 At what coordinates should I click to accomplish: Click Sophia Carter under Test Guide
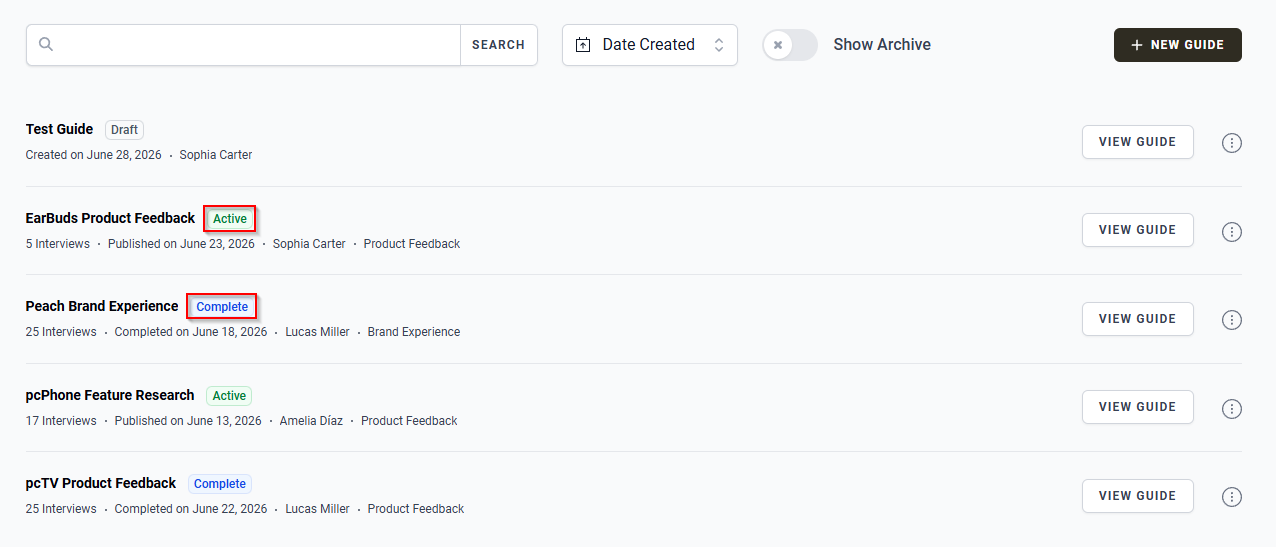click(216, 155)
